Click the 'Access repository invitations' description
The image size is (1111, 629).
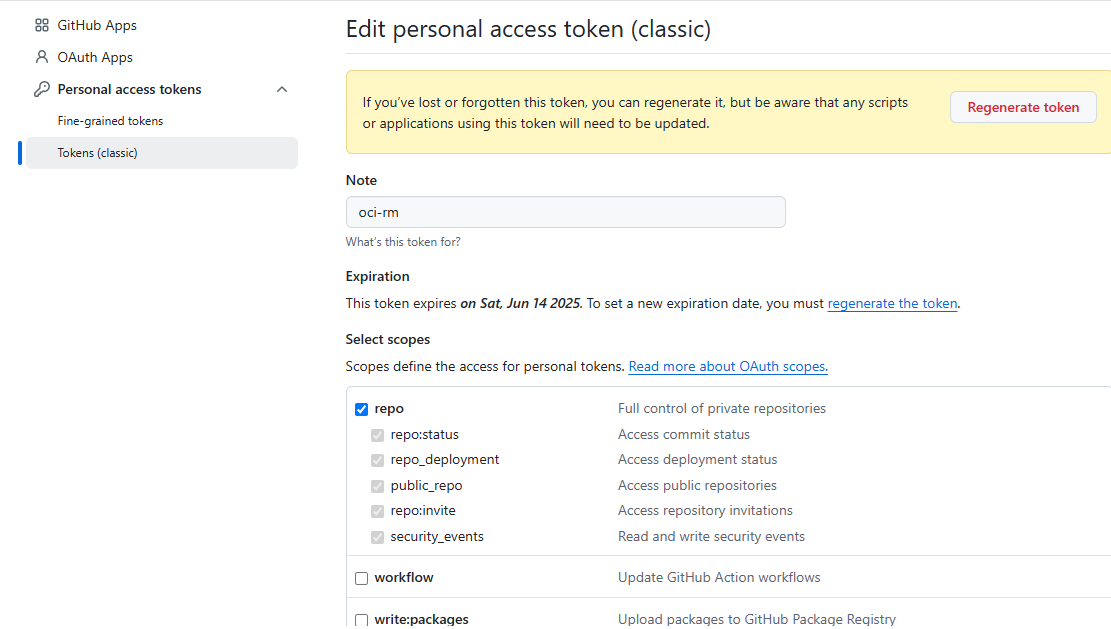(x=705, y=510)
